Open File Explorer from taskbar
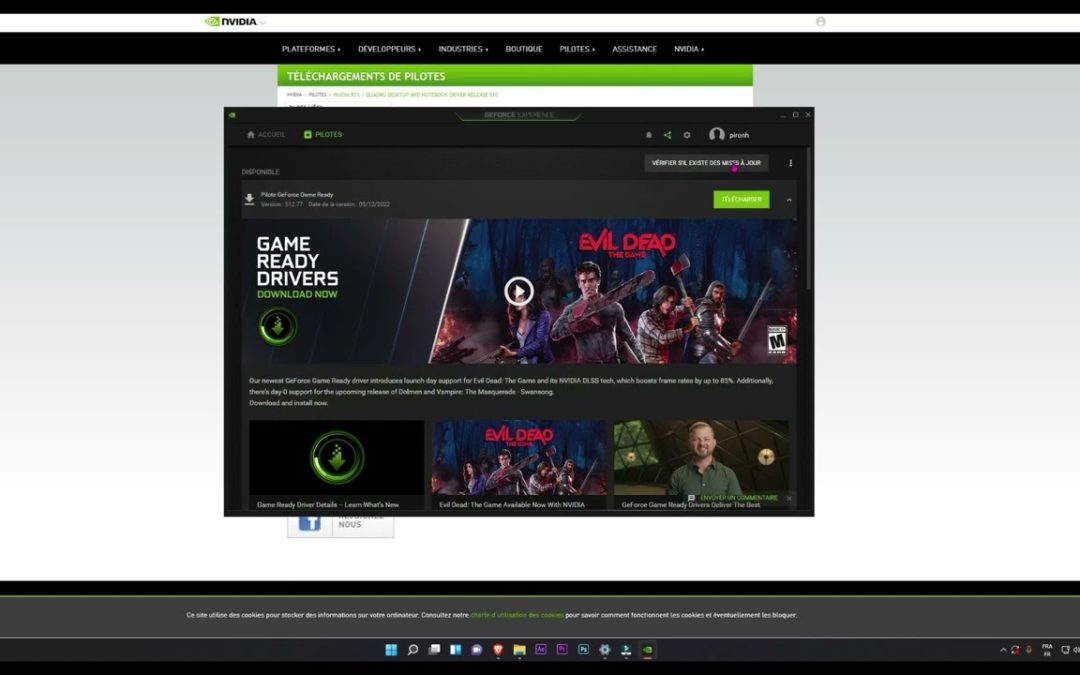This screenshot has height=675, width=1080. (519, 650)
